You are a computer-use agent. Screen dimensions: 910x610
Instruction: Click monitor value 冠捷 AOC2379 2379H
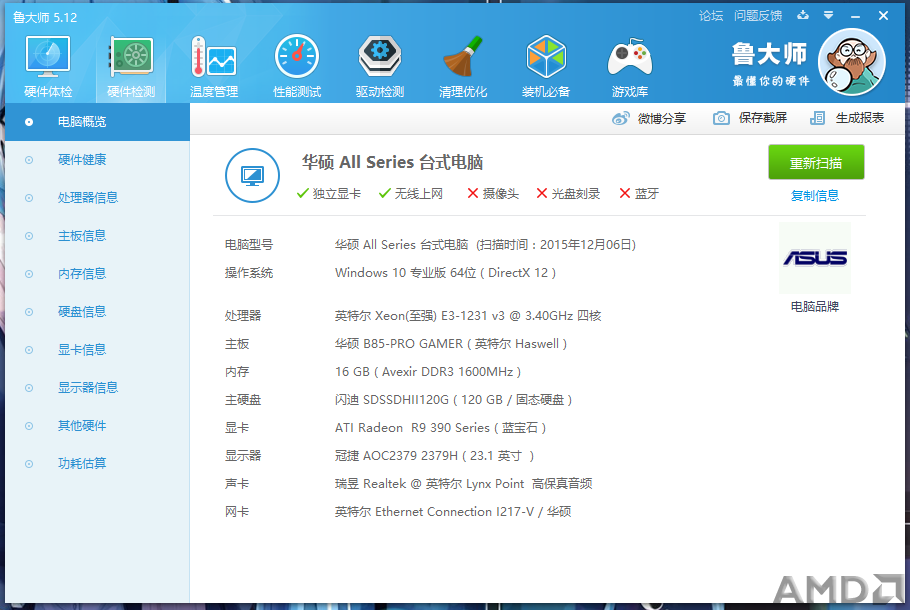434,456
